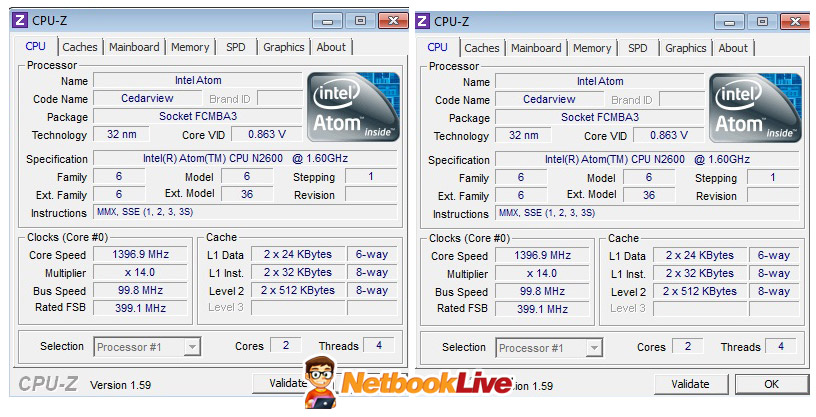Viewport: 816px width, 417px height.
Task: Click Technology '32 nm' in left window
Action: click(121, 134)
